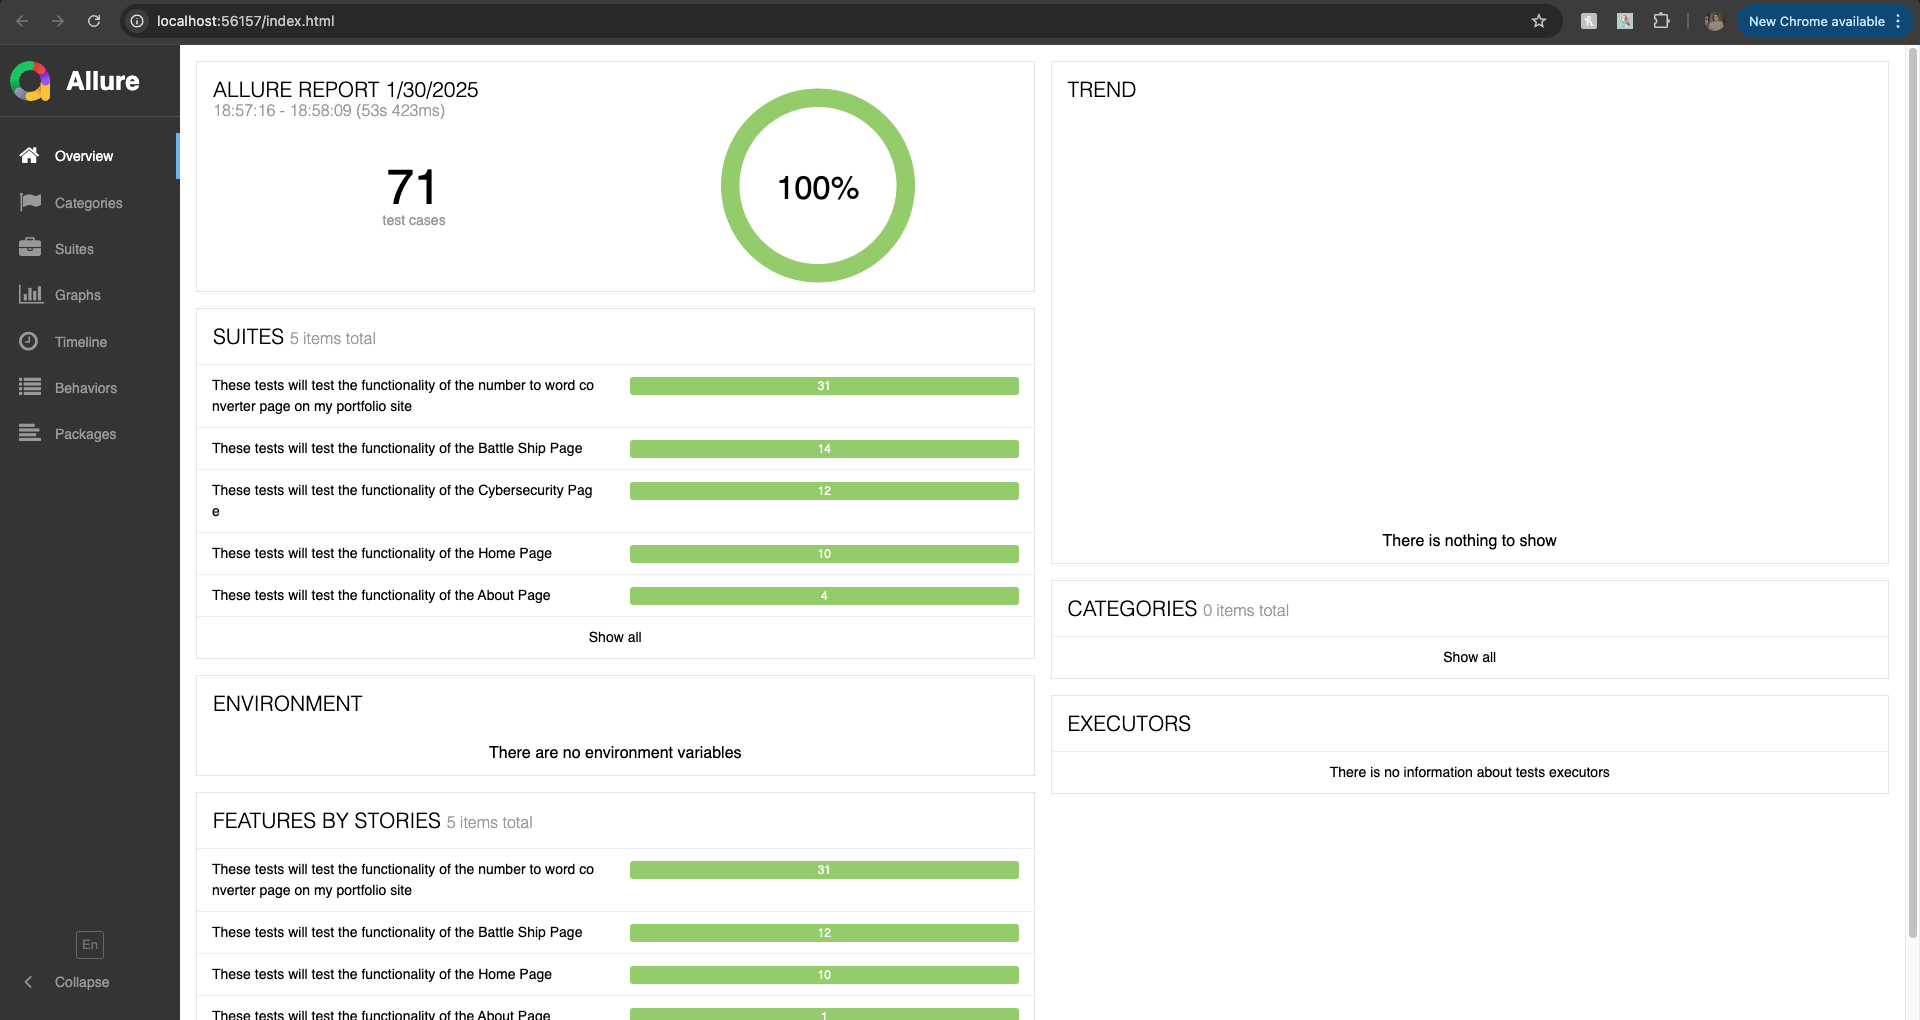
Task: Click the green bar for the Home Page suite
Action: tap(824, 554)
